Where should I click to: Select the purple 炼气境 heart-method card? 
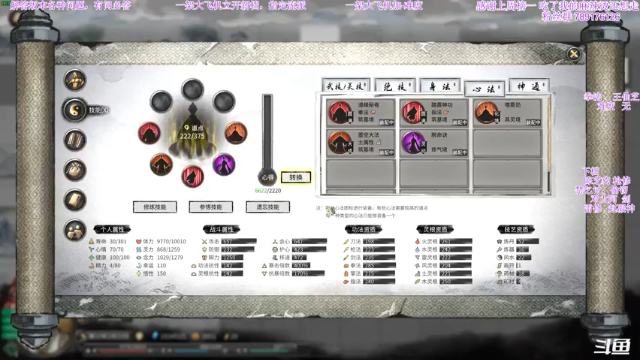pos(434,143)
